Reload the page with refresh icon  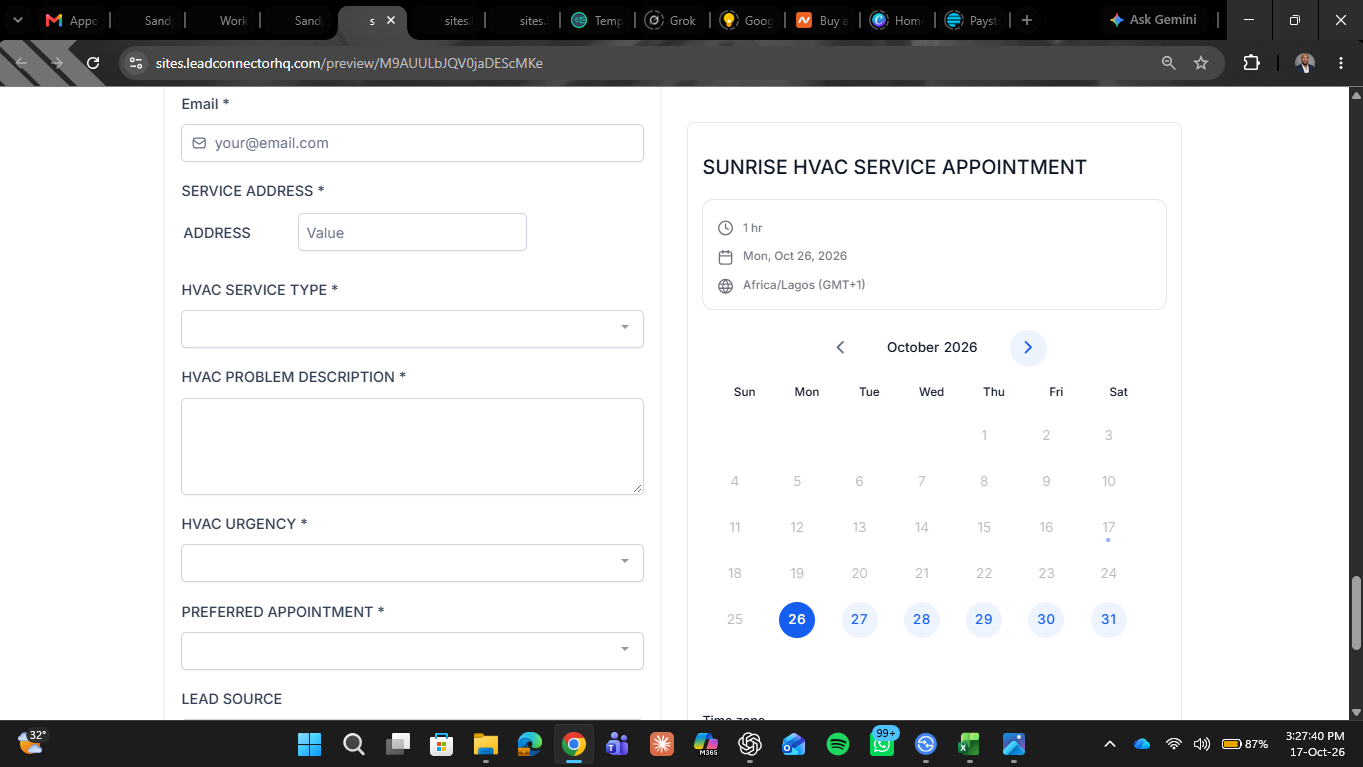tap(93, 63)
